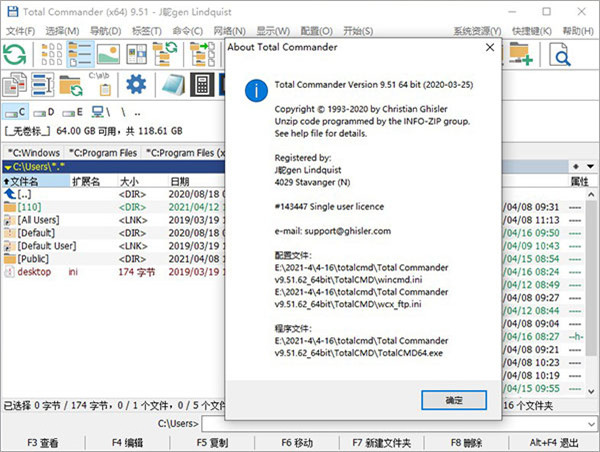Open the 帮助(H) menu
Screen dimensions: 600x452
pos(578,31)
